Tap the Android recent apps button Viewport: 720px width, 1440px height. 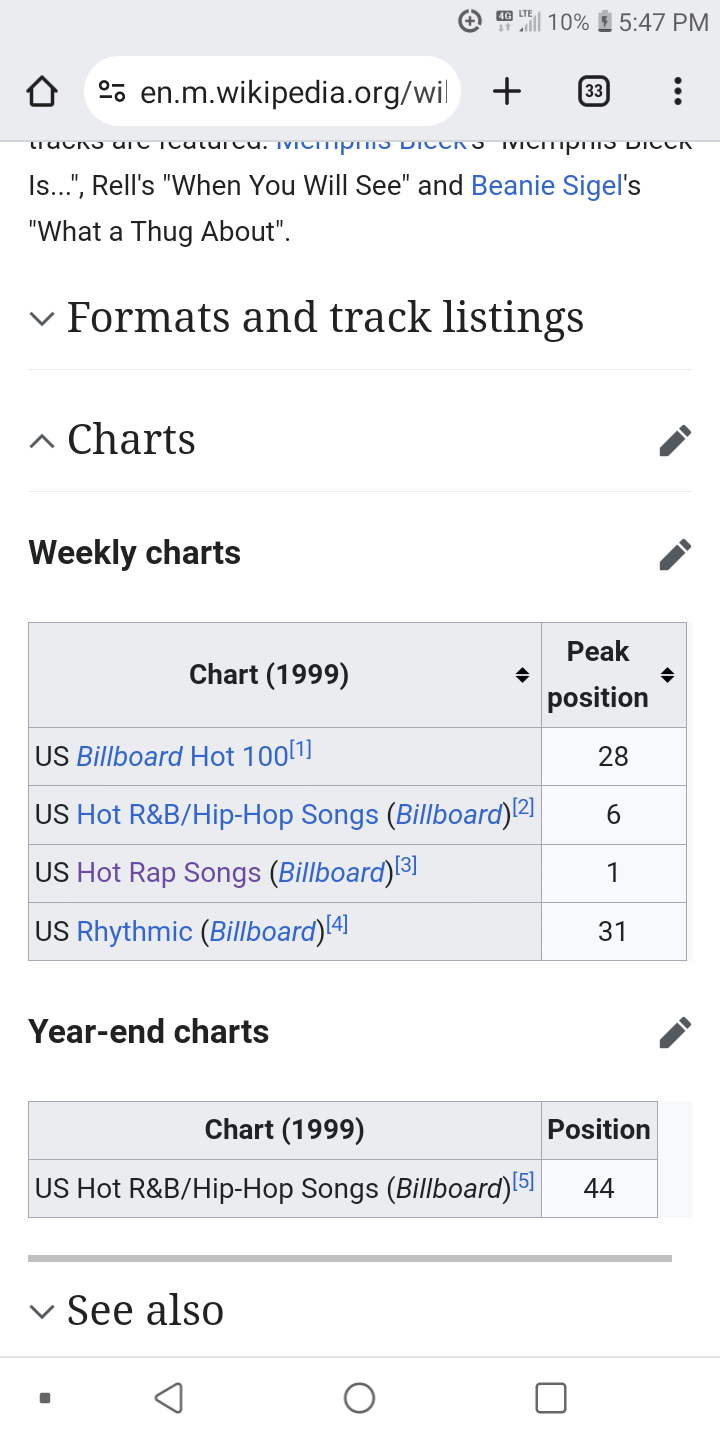(551, 1397)
